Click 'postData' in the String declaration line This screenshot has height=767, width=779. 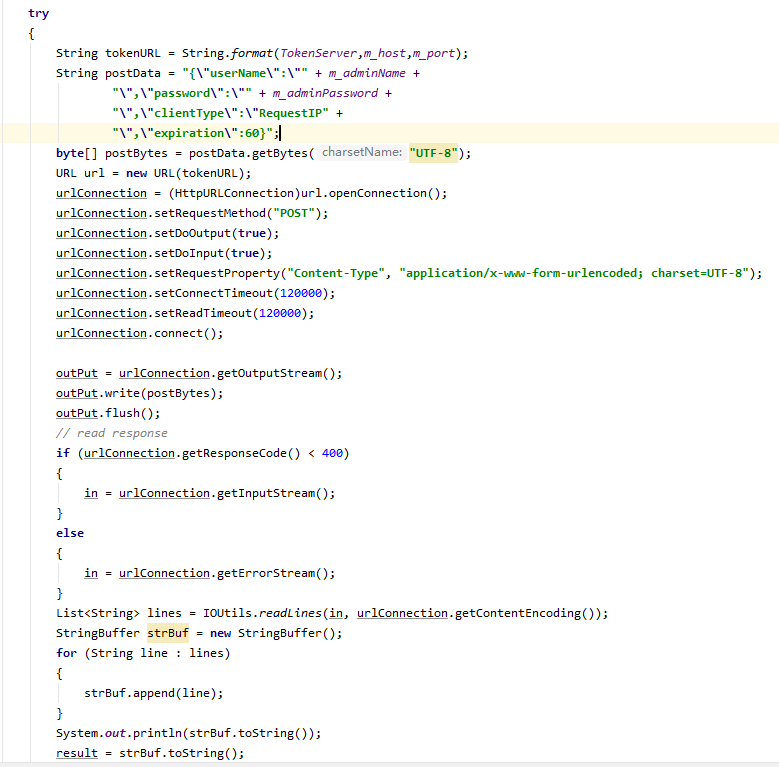click(133, 73)
